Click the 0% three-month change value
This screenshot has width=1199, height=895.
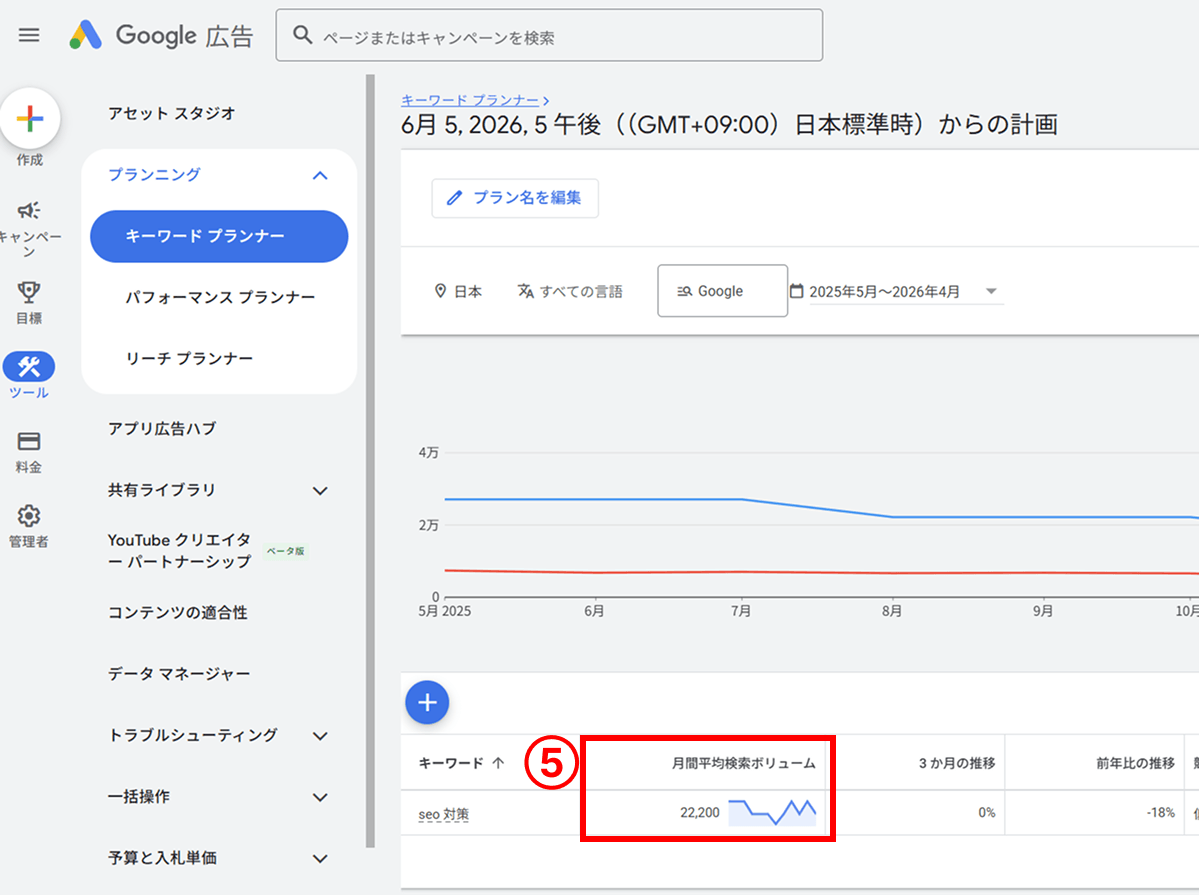pyautogui.click(x=986, y=812)
